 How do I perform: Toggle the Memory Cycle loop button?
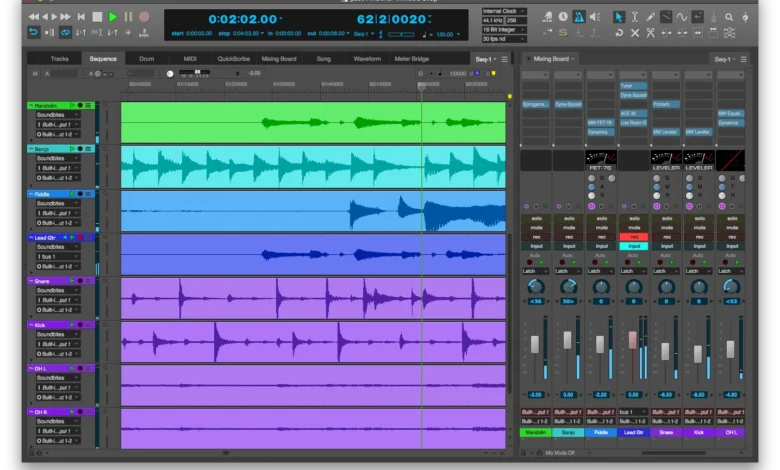(x=65, y=33)
